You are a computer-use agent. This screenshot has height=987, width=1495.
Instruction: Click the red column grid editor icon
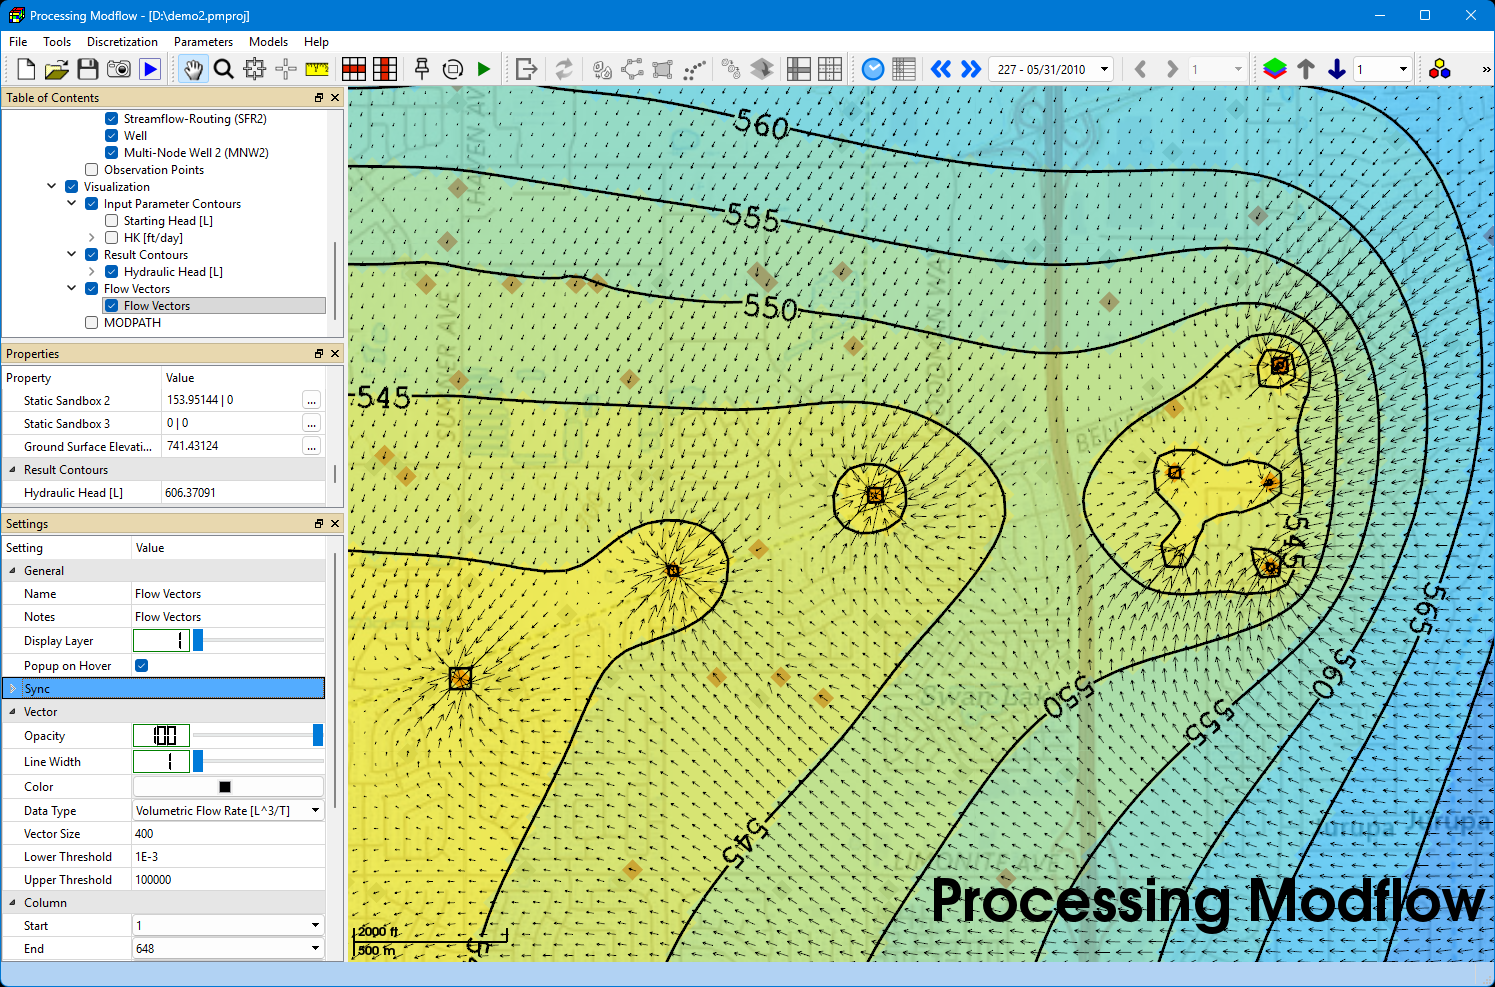(x=385, y=69)
